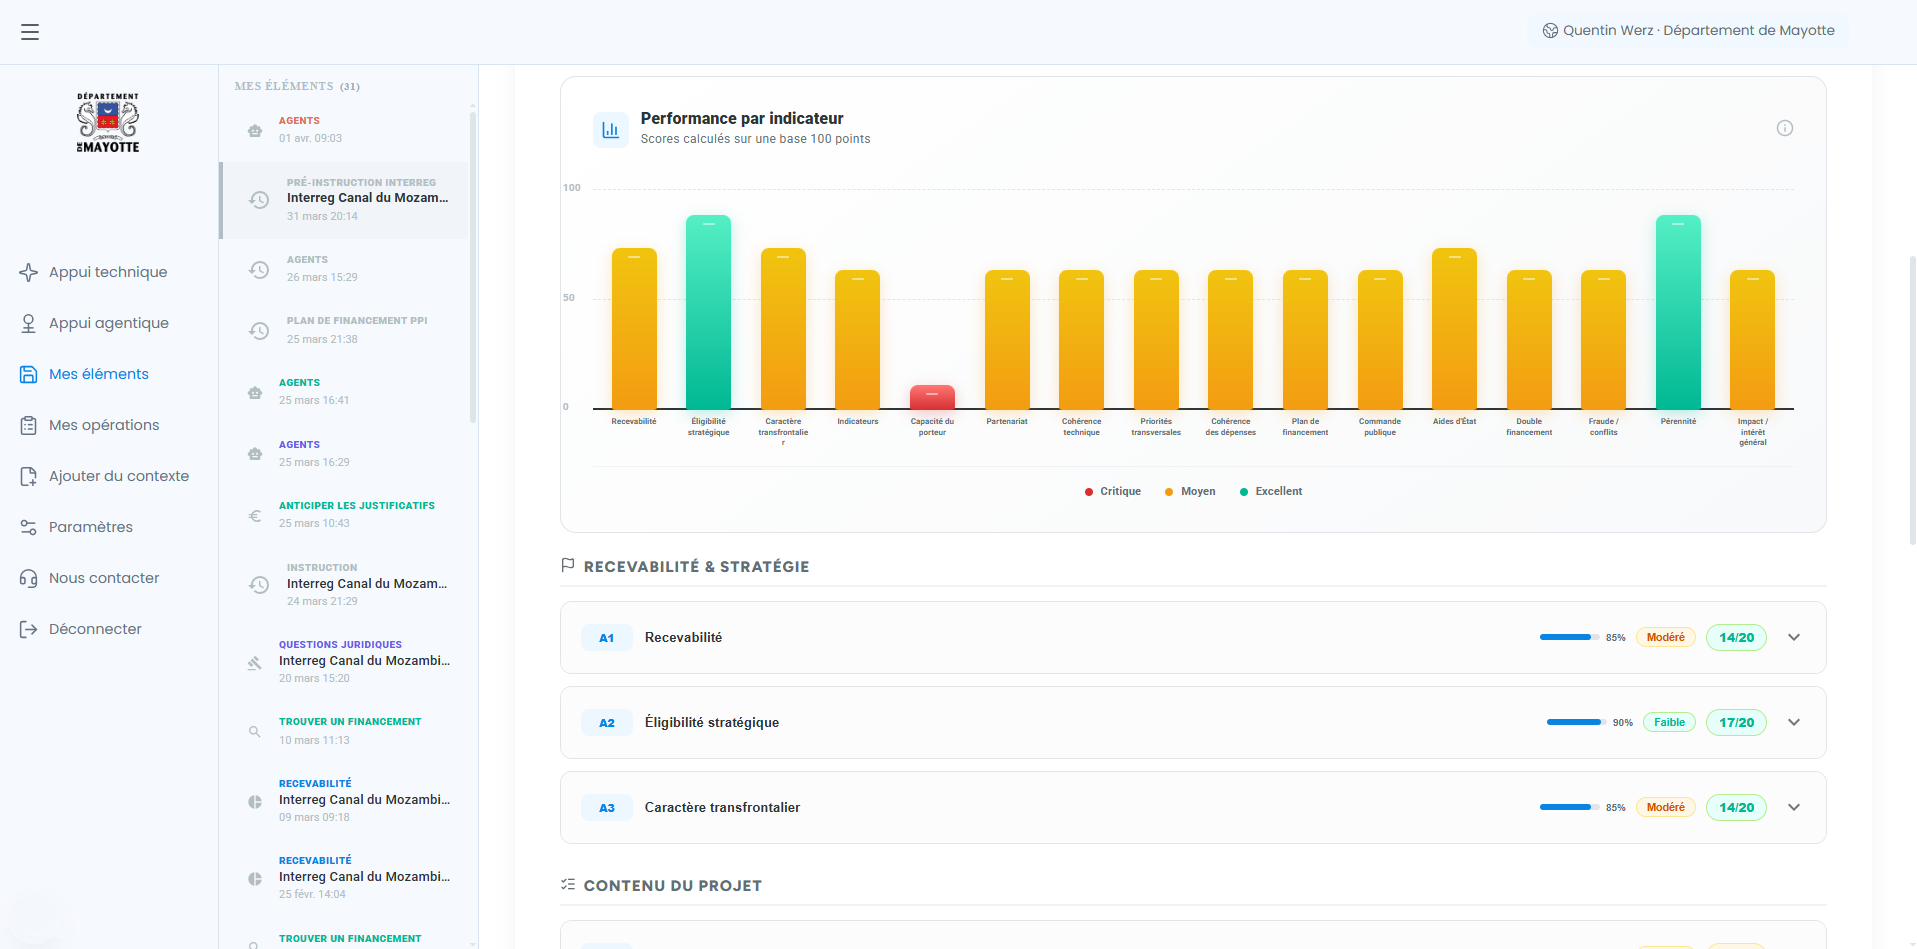Toggle the Moyen legend item
1917x949 pixels.
[1190, 492]
